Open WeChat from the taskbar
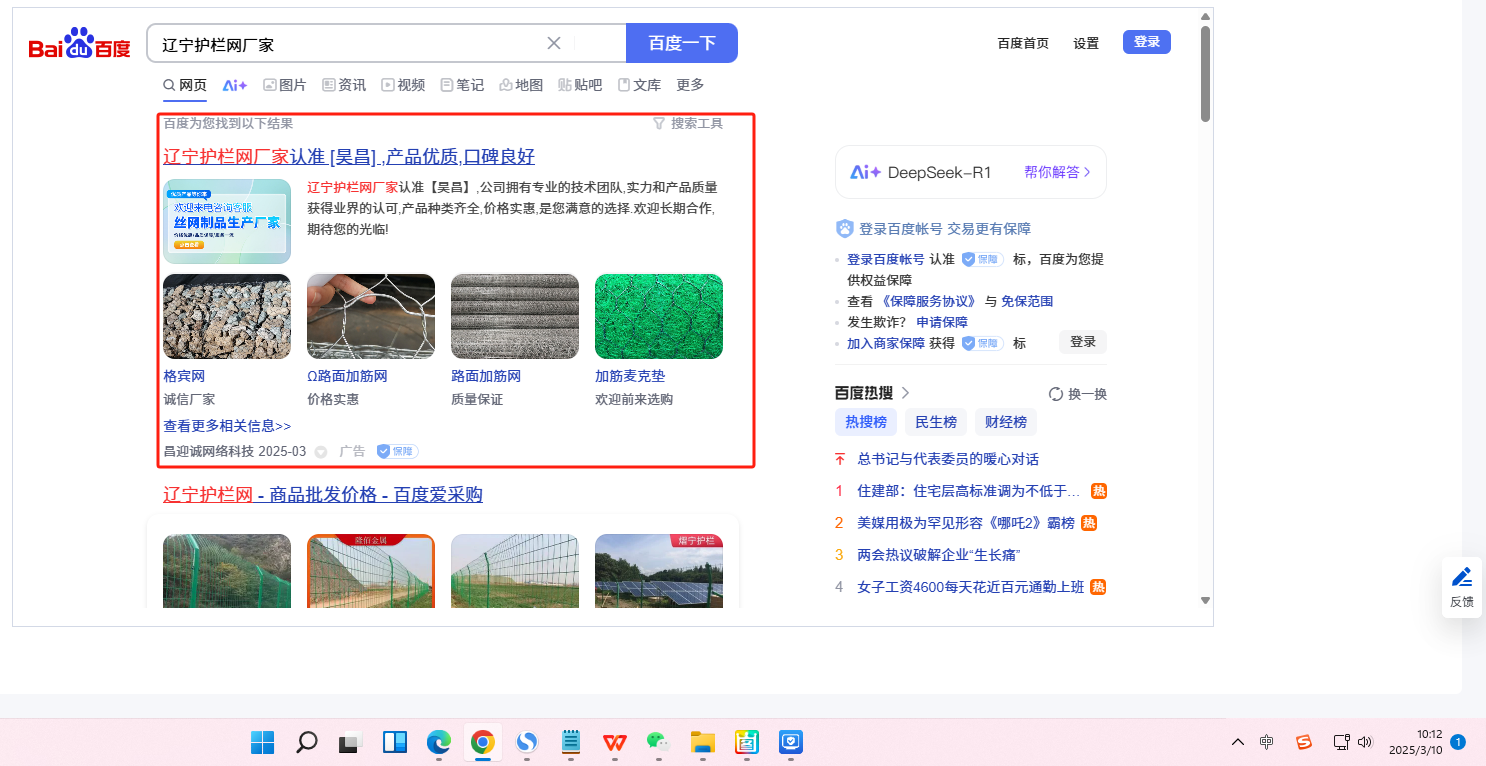 [x=657, y=742]
